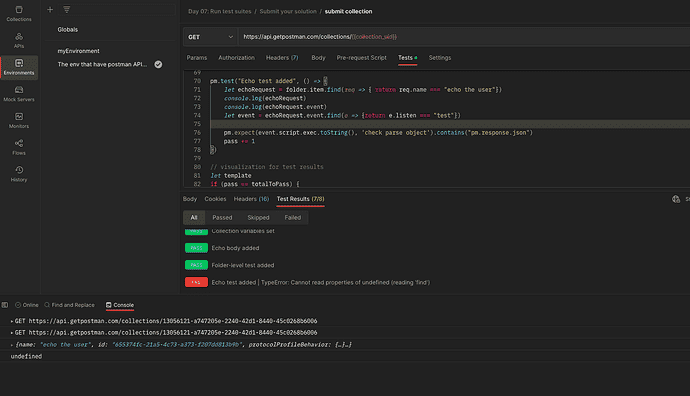Open the Monitors sidebar section
This screenshot has width=690, height=396.
click(19, 121)
